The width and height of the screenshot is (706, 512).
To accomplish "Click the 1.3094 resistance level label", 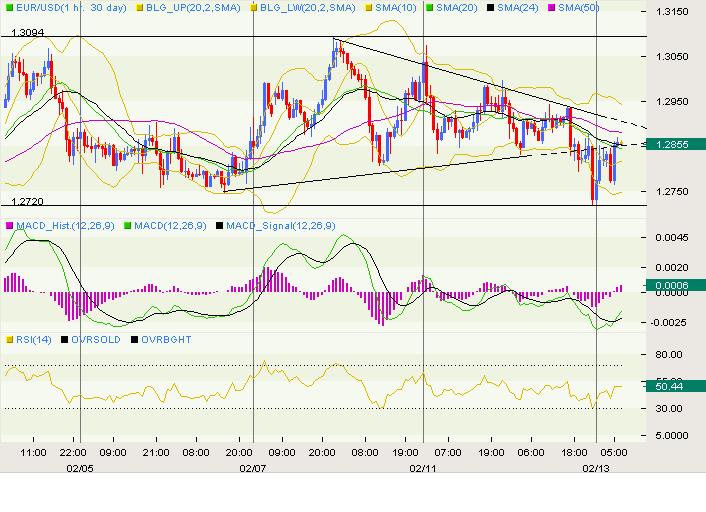I will pos(27,32).
